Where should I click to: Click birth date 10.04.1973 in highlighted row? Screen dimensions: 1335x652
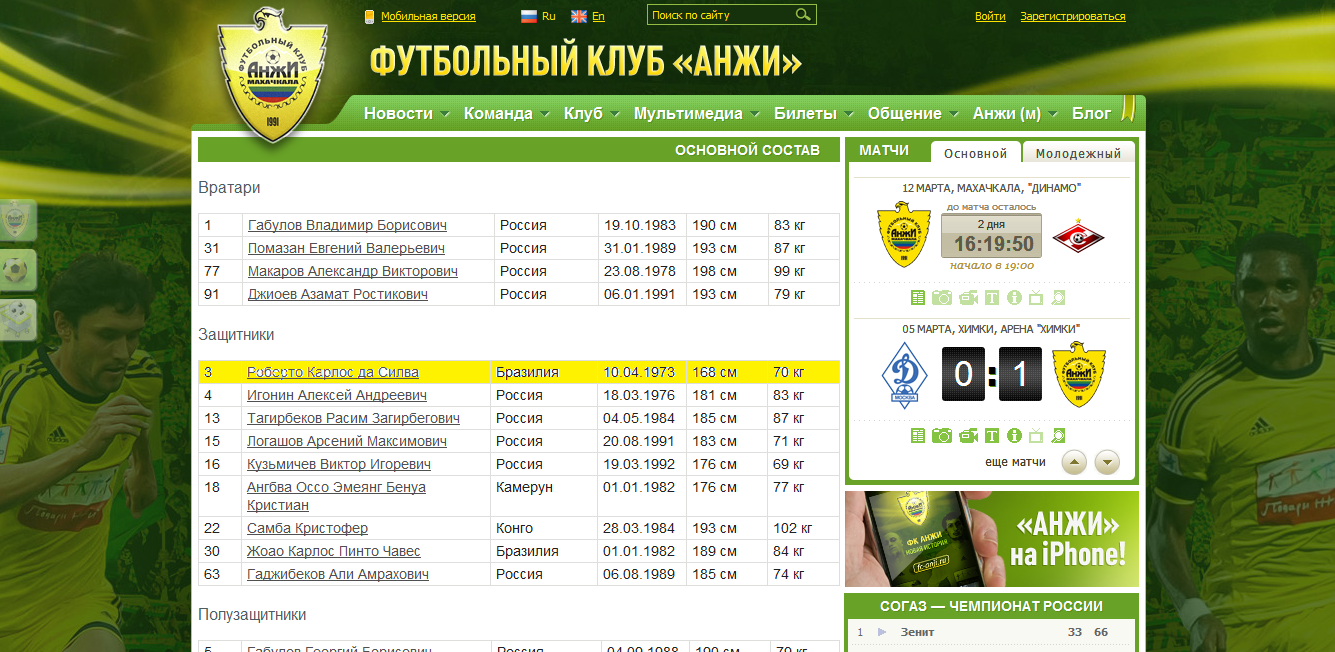(639, 372)
